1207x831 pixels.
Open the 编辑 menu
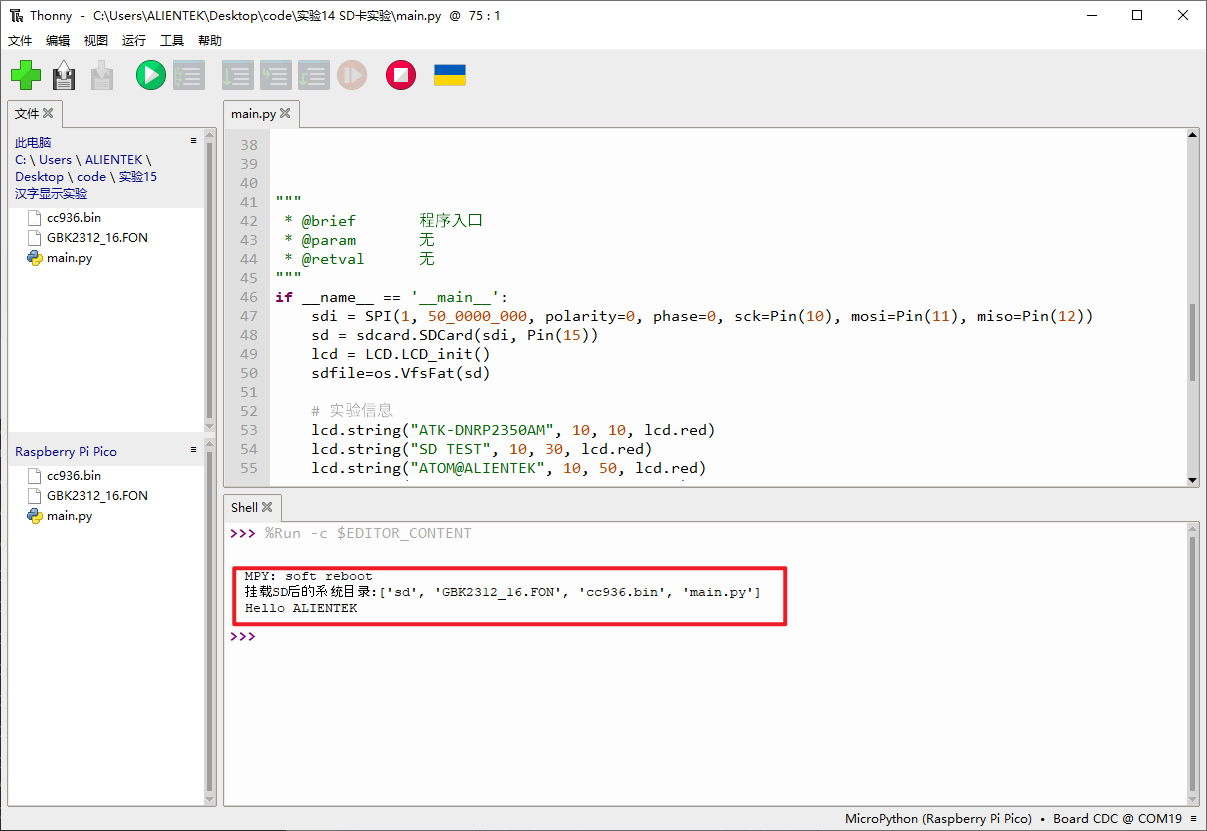58,41
